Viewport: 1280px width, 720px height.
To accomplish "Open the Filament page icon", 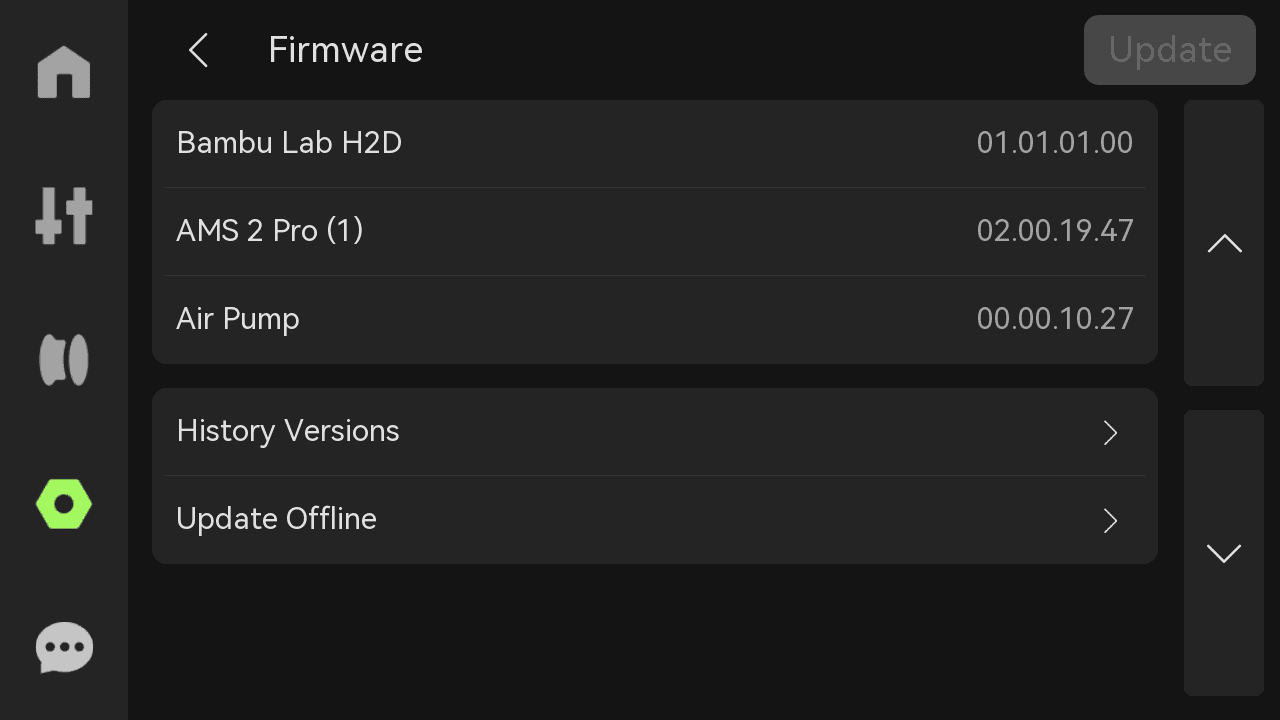I will [64, 360].
